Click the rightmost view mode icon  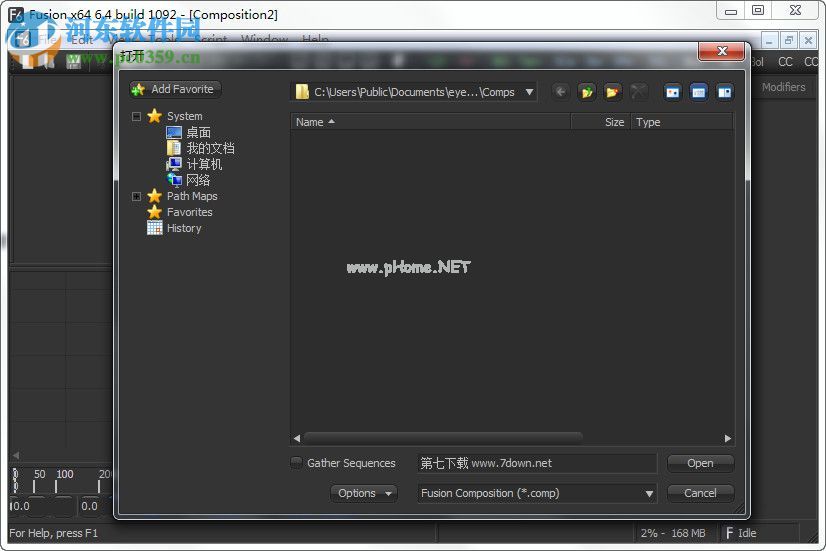pos(725,92)
